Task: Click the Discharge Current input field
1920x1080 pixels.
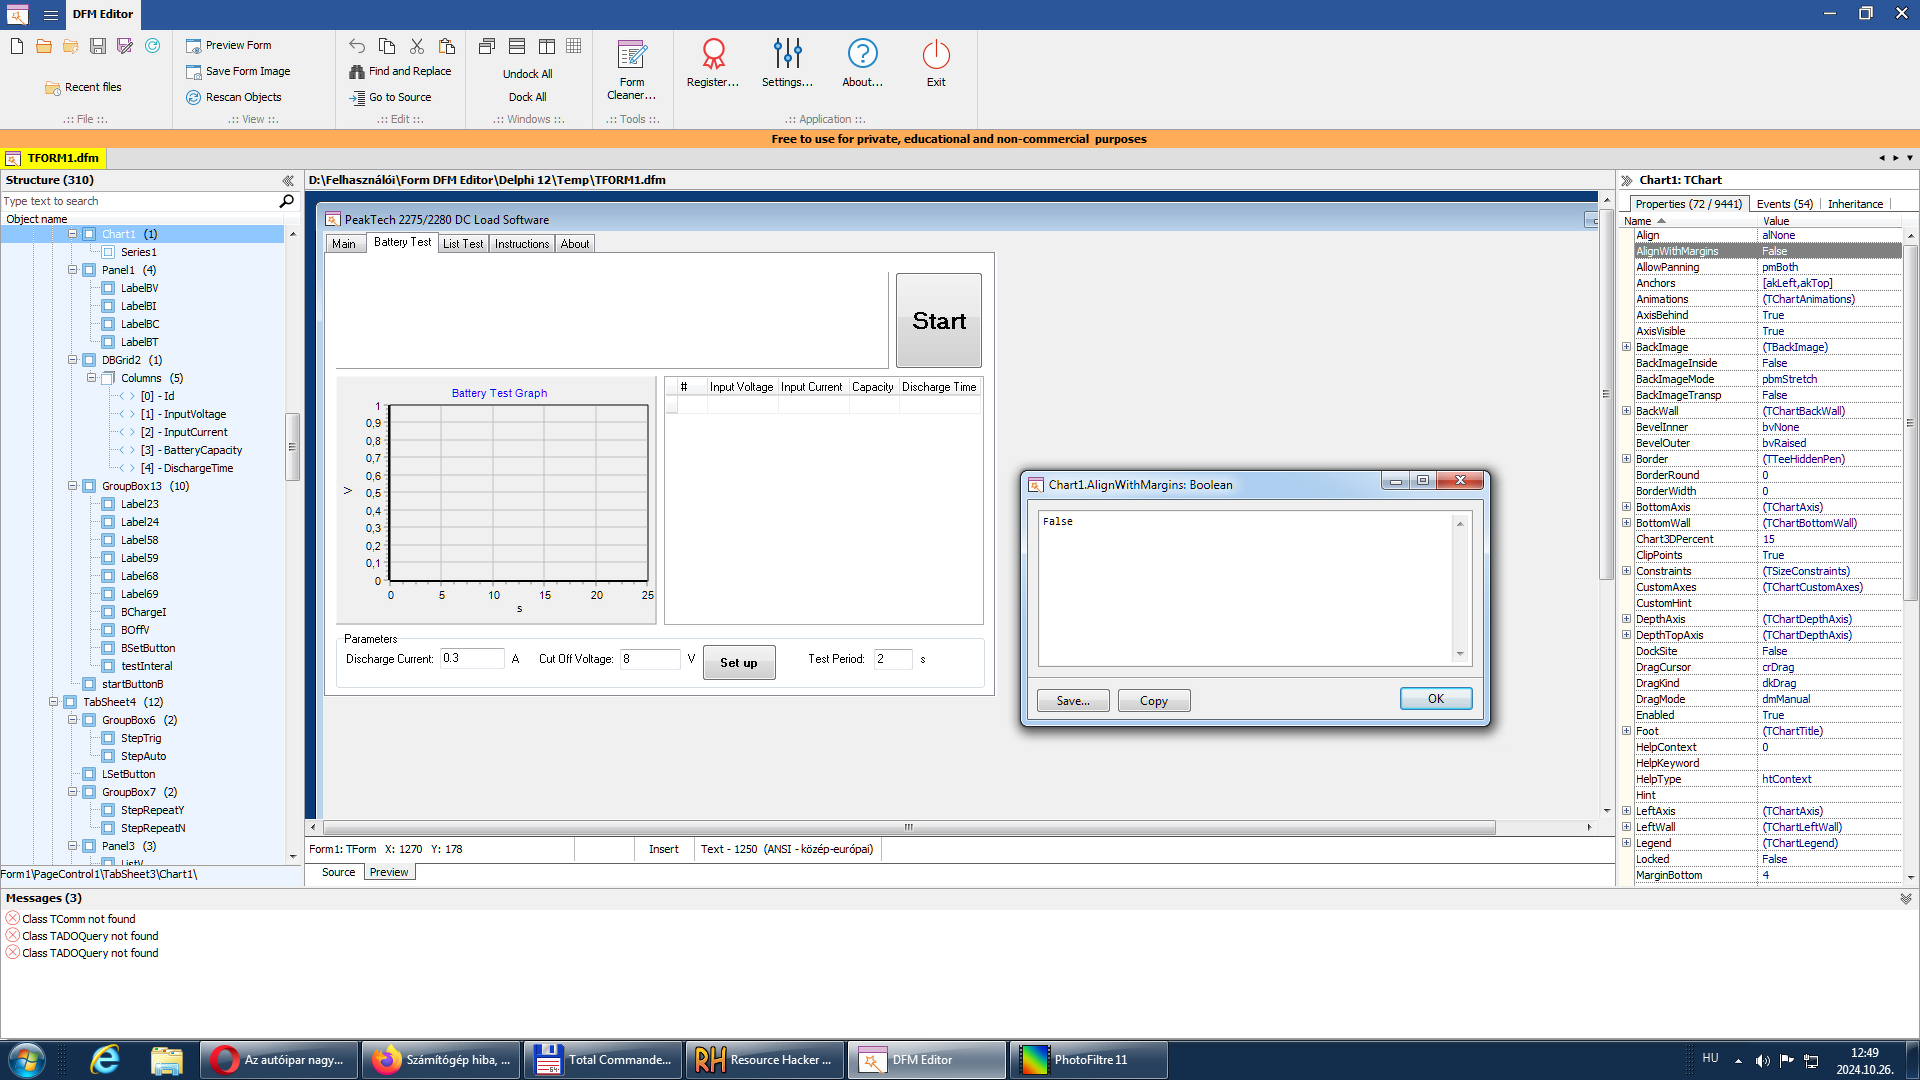Action: 470,658
